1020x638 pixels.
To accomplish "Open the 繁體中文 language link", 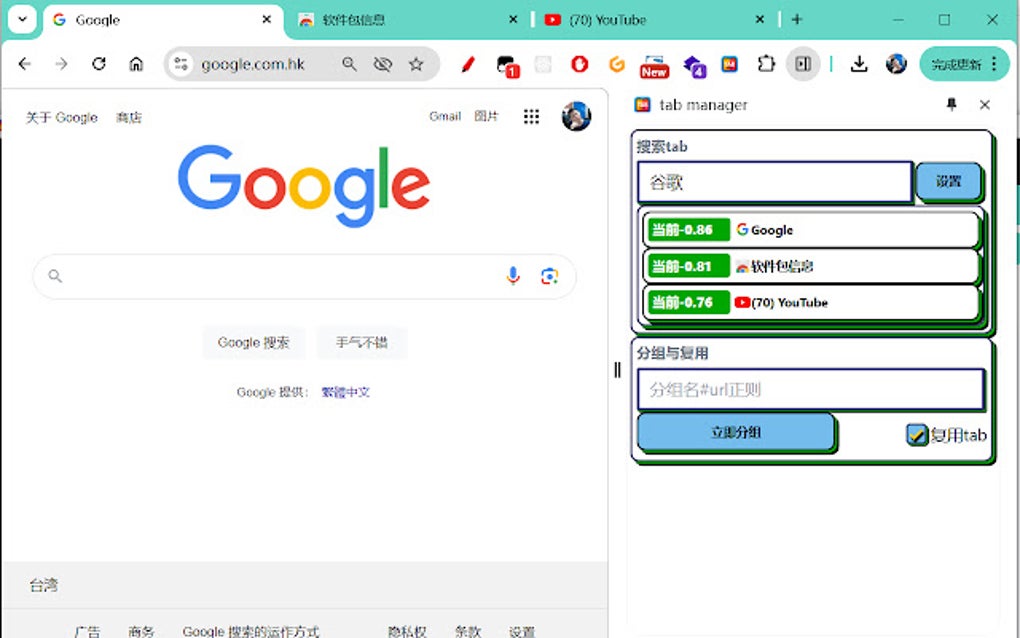I will pos(345,392).
